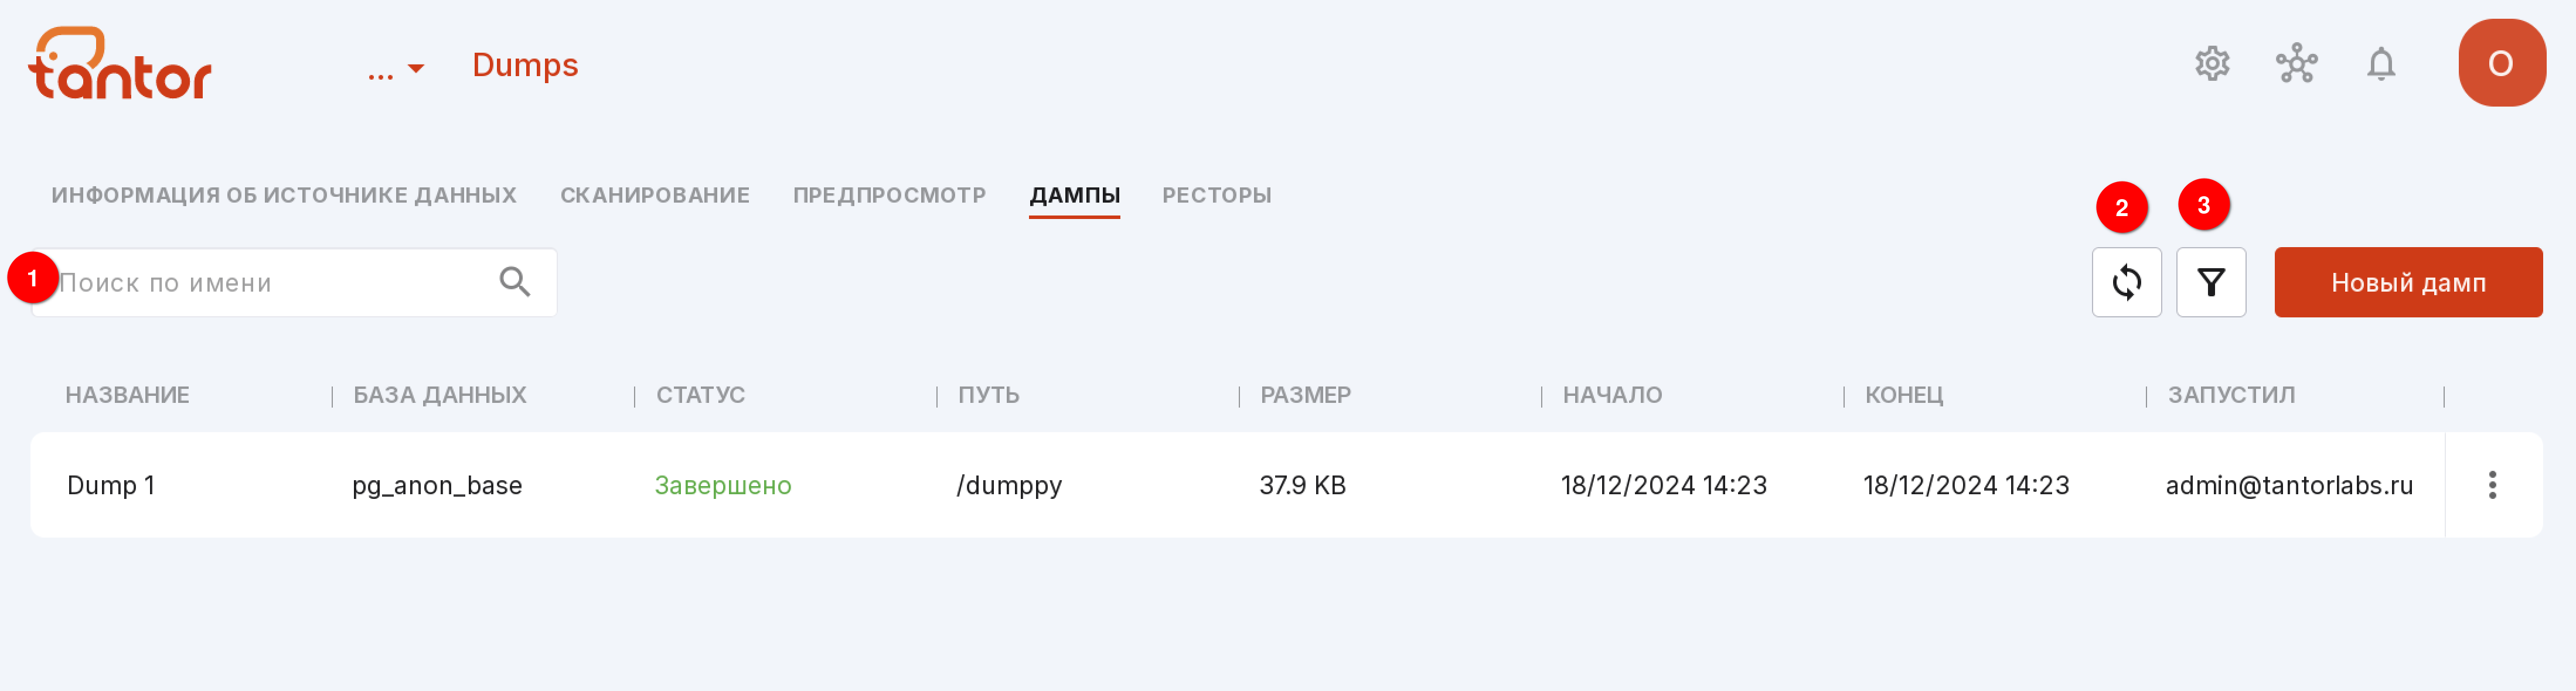Viewport: 2576px width, 691px height.
Task: Open the Предпросмотр tab
Action: click(x=889, y=195)
